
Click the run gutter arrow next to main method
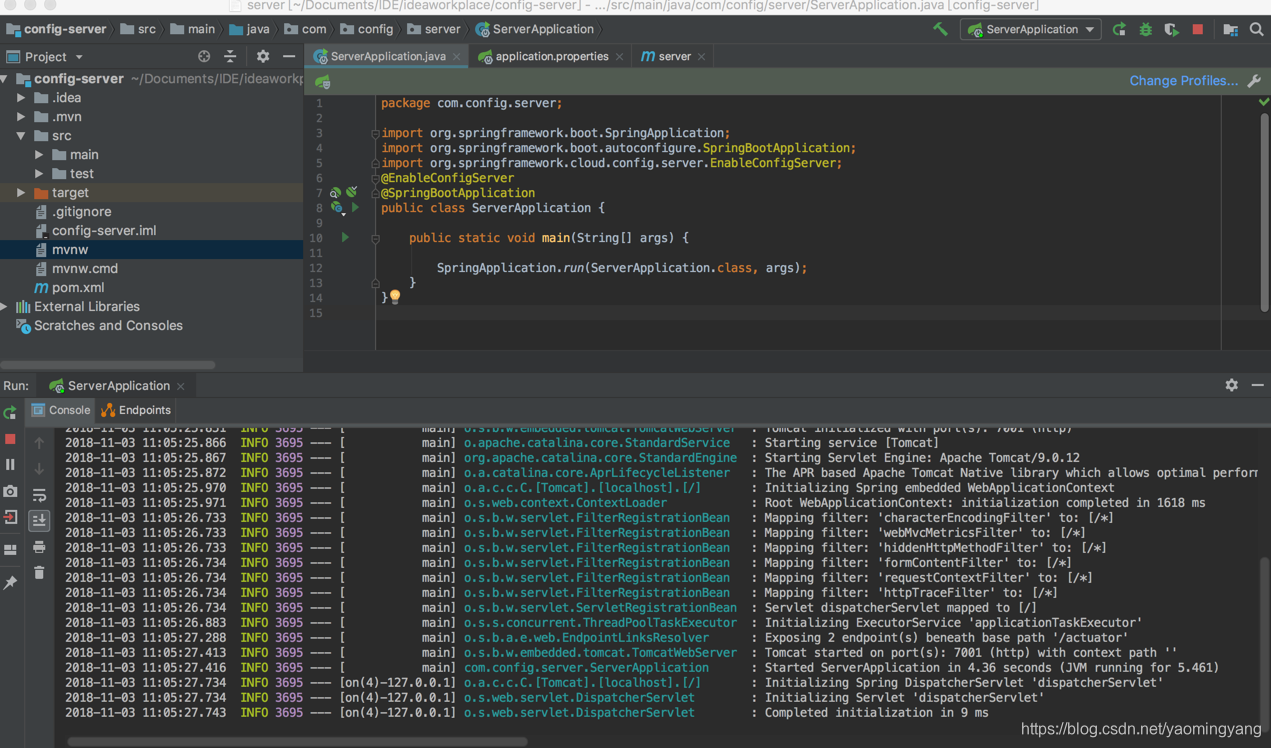[x=345, y=238]
